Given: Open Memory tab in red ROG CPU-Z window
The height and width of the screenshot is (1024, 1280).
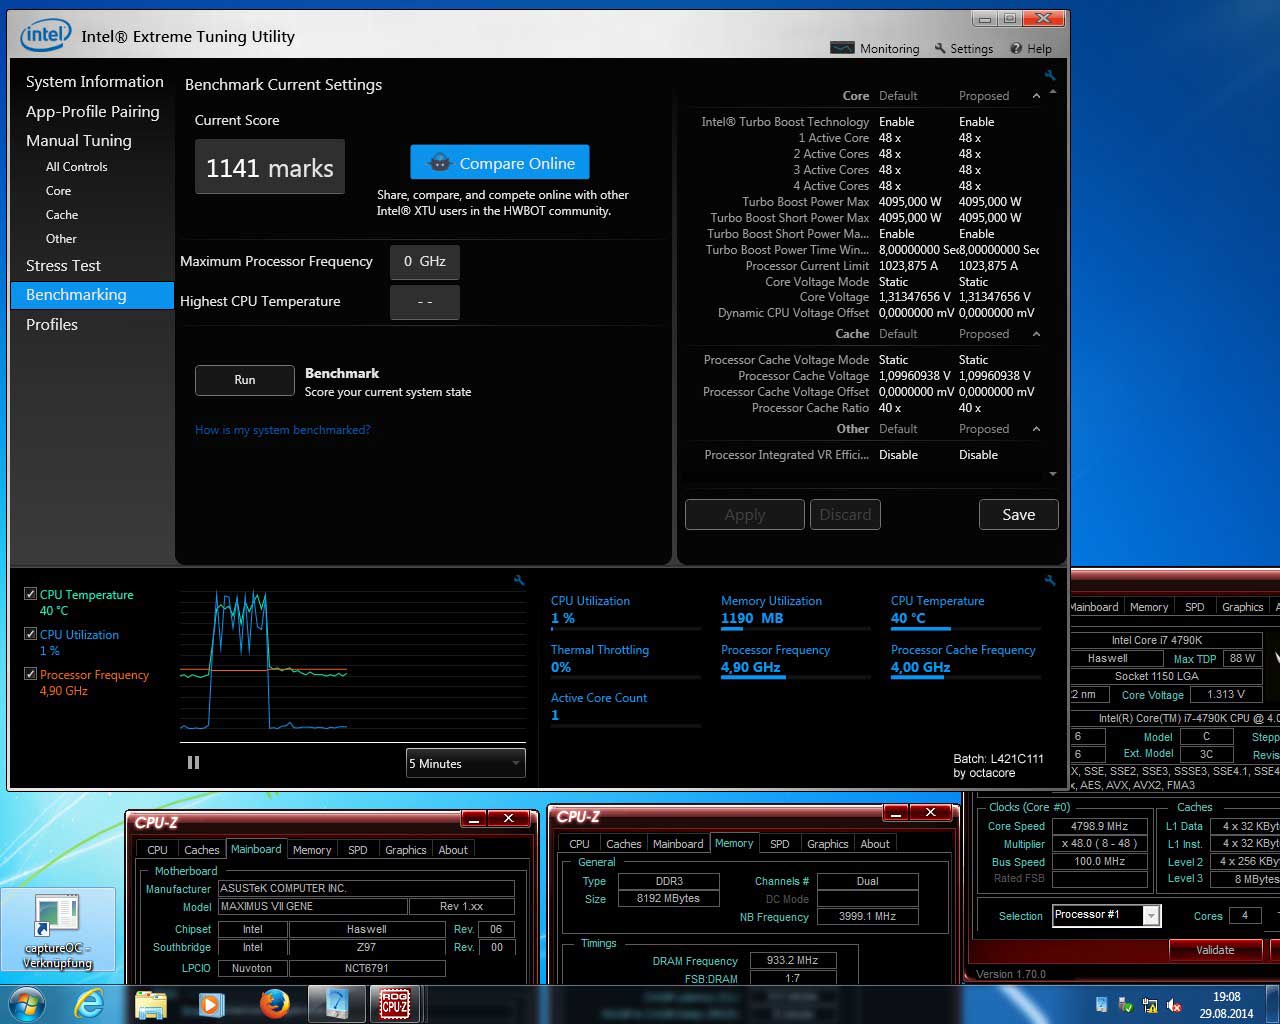Looking at the screenshot, I should pos(1149,607).
